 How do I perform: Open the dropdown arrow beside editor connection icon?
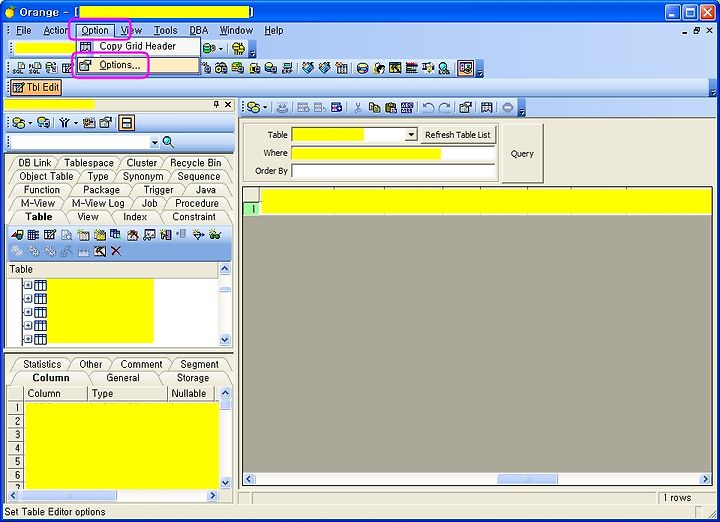(265, 108)
